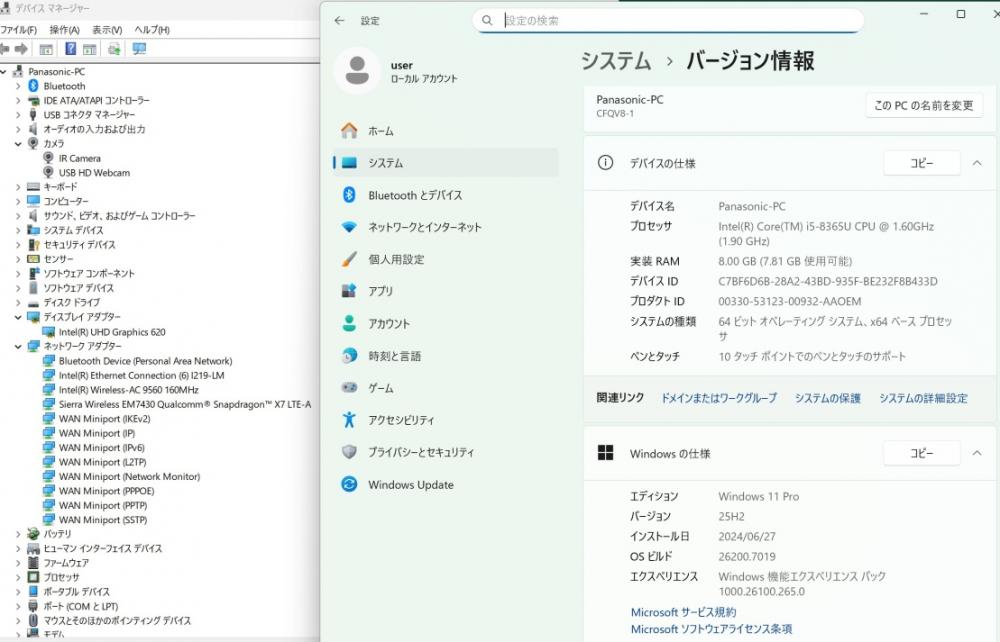Viewport: 1000px width, 642px height.
Task: Click the show/hide console tree toolbar icon
Action: coord(46,49)
